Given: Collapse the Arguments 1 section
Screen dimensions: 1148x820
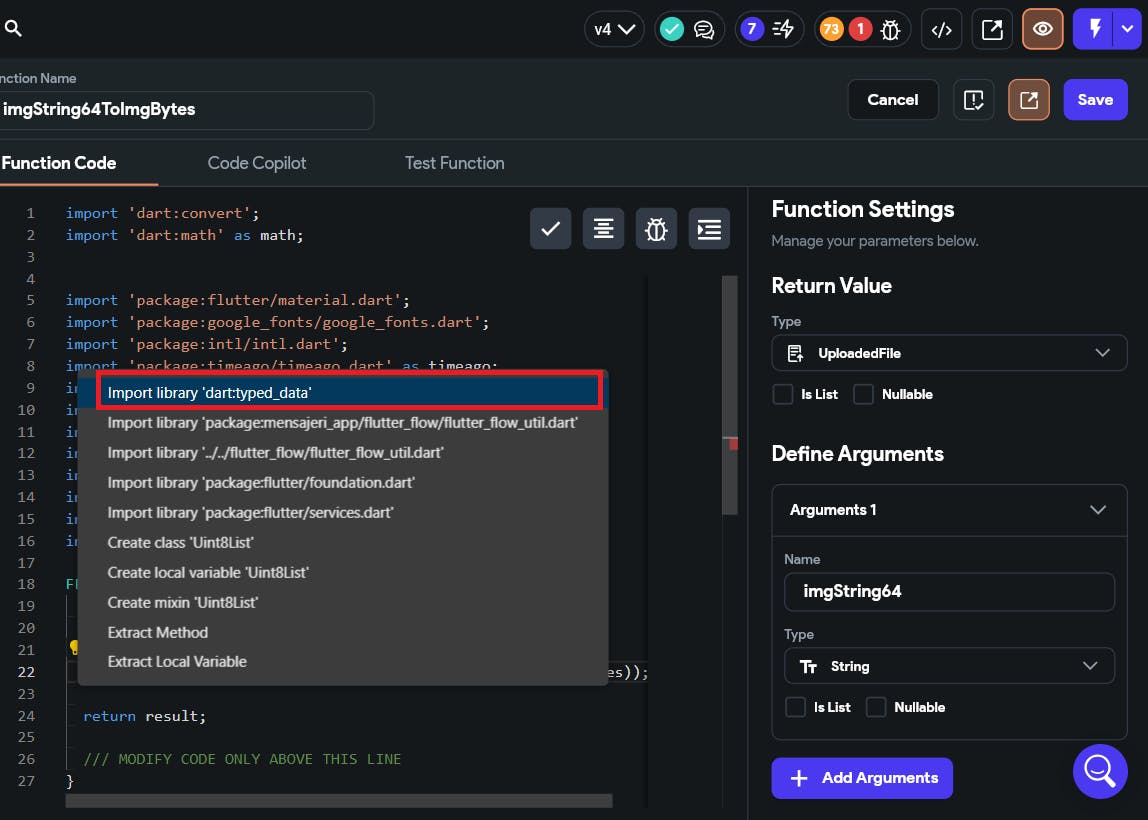Looking at the screenshot, I should (x=1097, y=510).
